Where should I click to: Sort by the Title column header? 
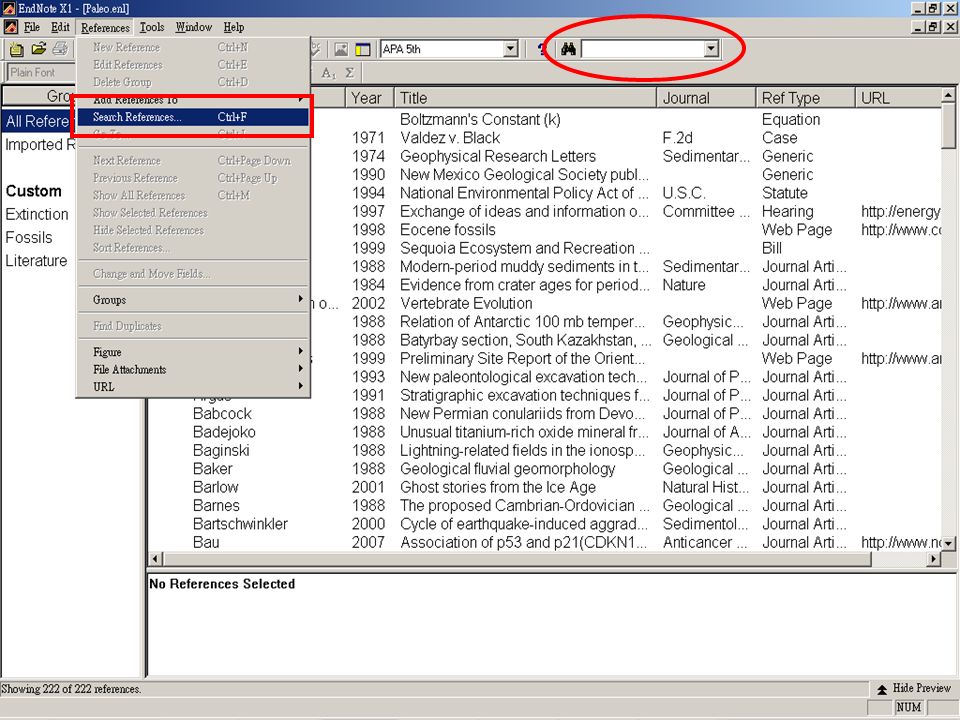(525, 98)
